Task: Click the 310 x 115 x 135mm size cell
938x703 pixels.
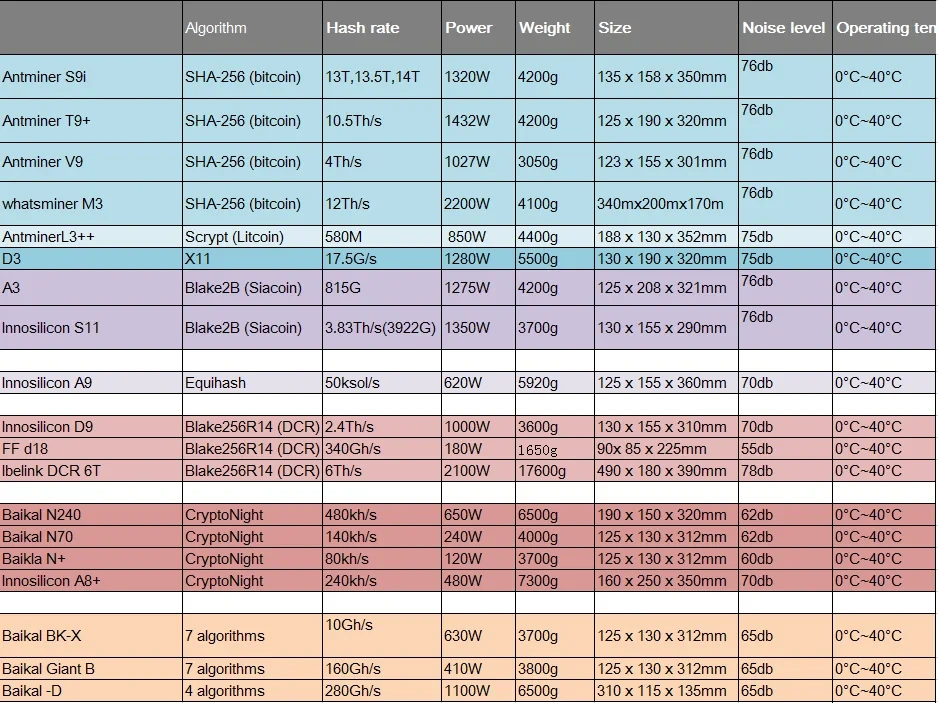Action: coord(666,691)
